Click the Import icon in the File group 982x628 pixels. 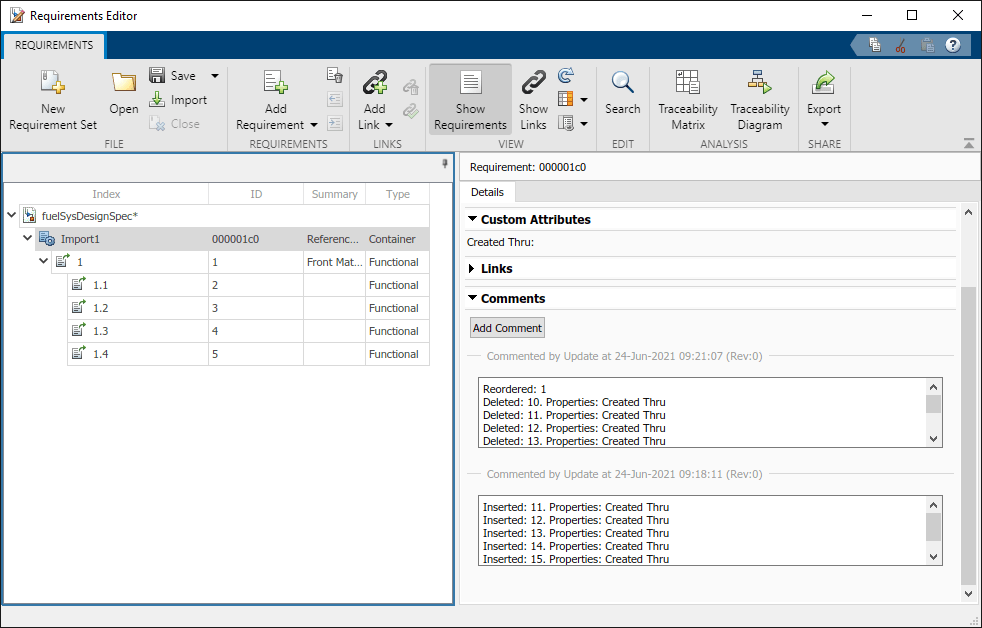[x=158, y=100]
